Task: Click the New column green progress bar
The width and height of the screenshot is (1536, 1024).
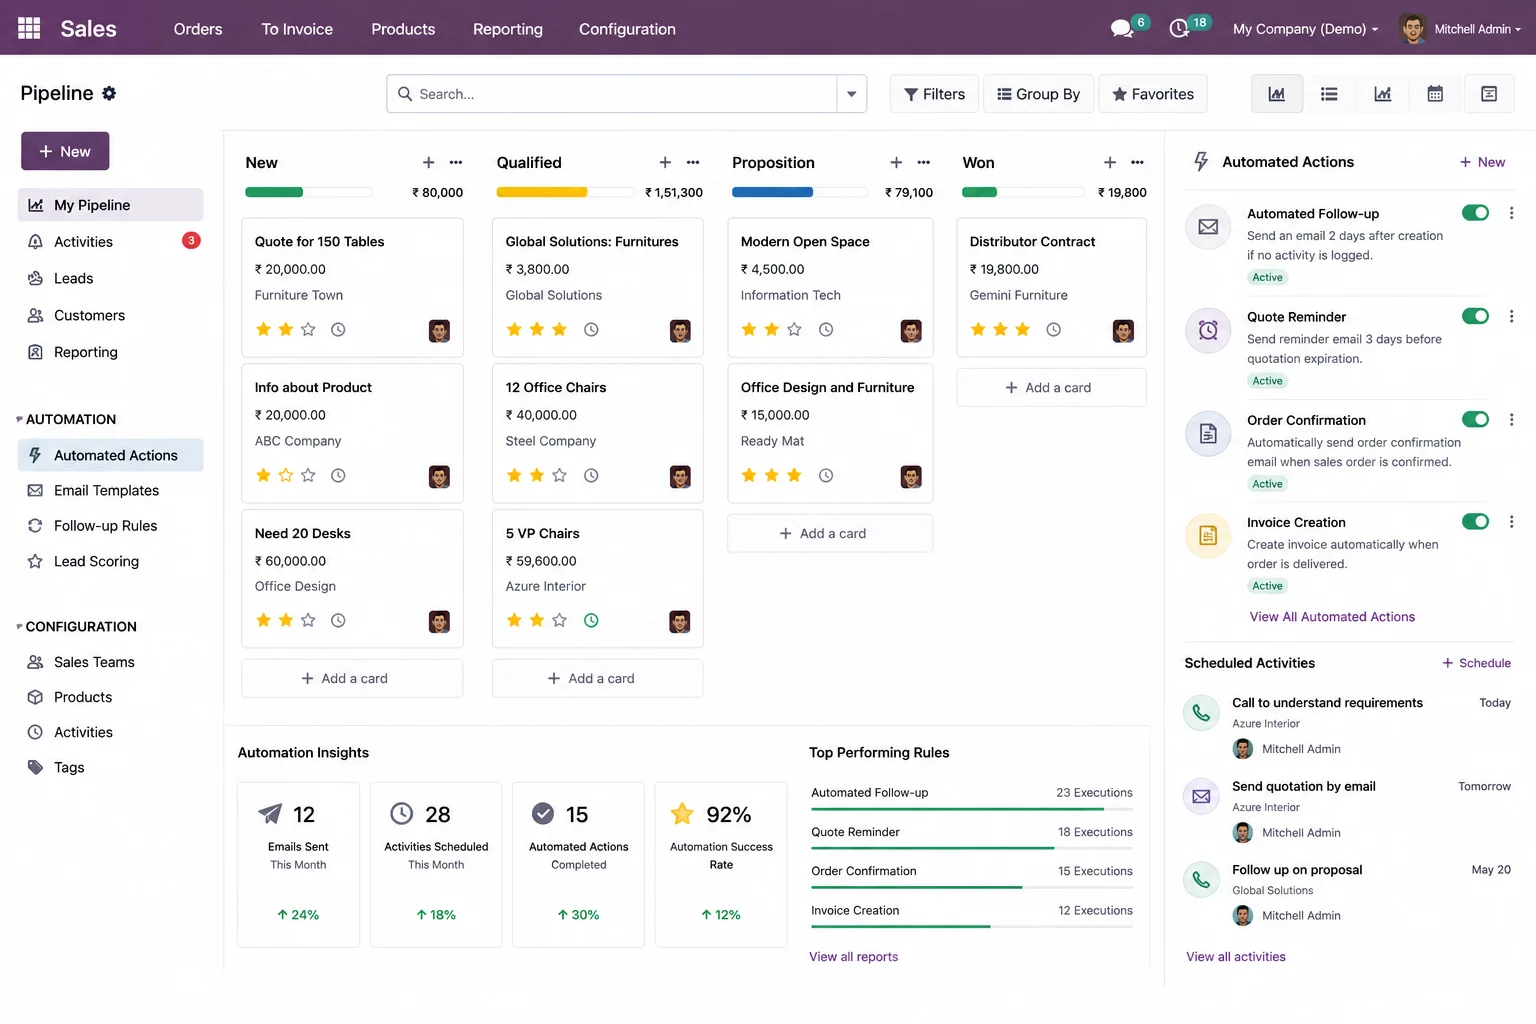Action: (274, 192)
